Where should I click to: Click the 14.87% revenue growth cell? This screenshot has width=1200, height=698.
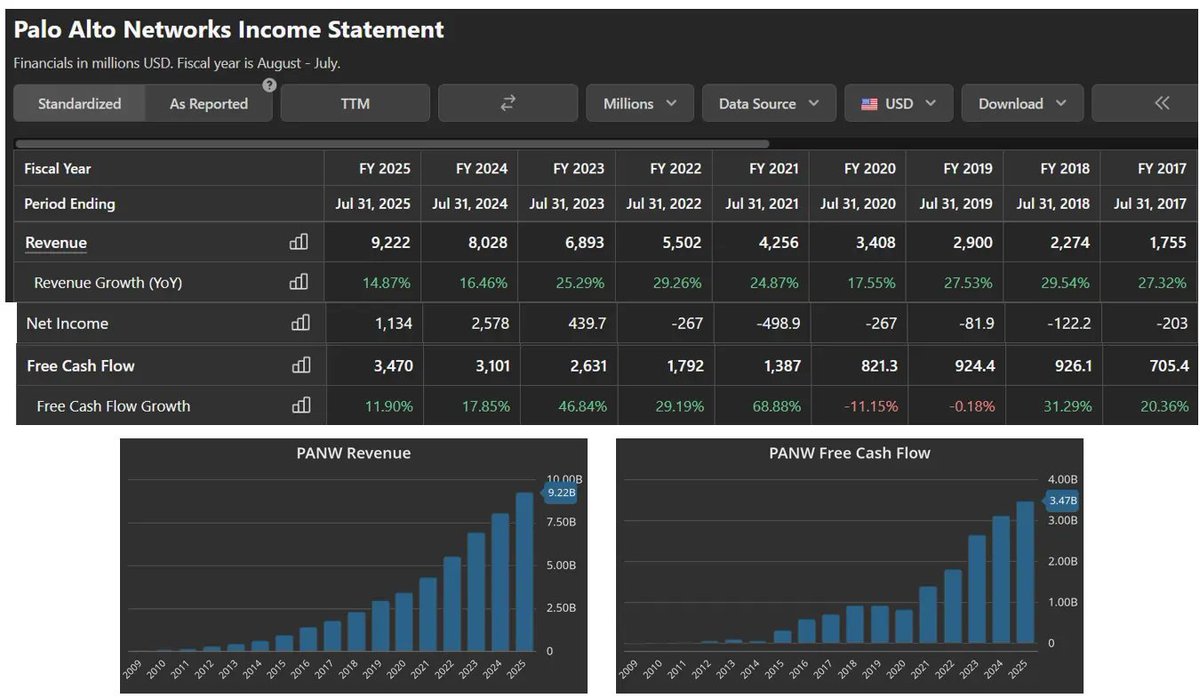(x=387, y=283)
